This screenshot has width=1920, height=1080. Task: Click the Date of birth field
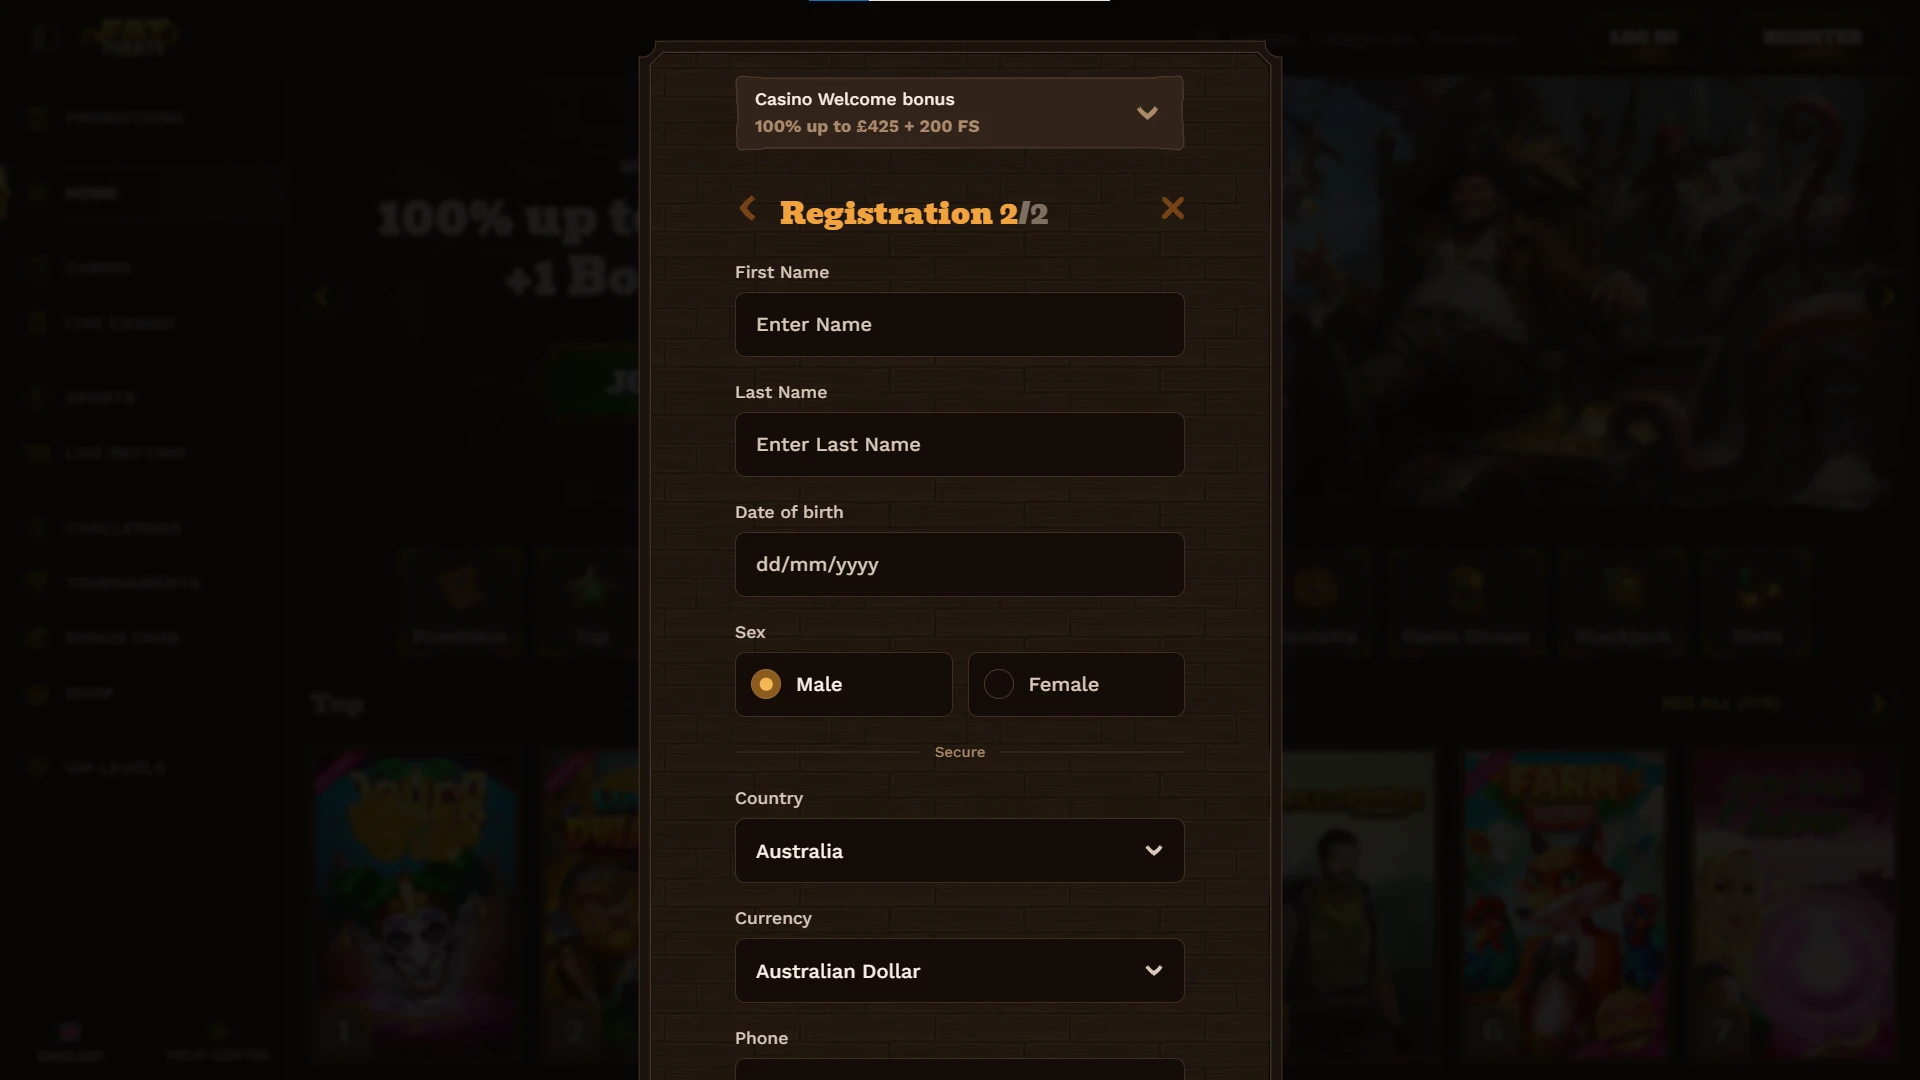pyautogui.click(x=959, y=564)
